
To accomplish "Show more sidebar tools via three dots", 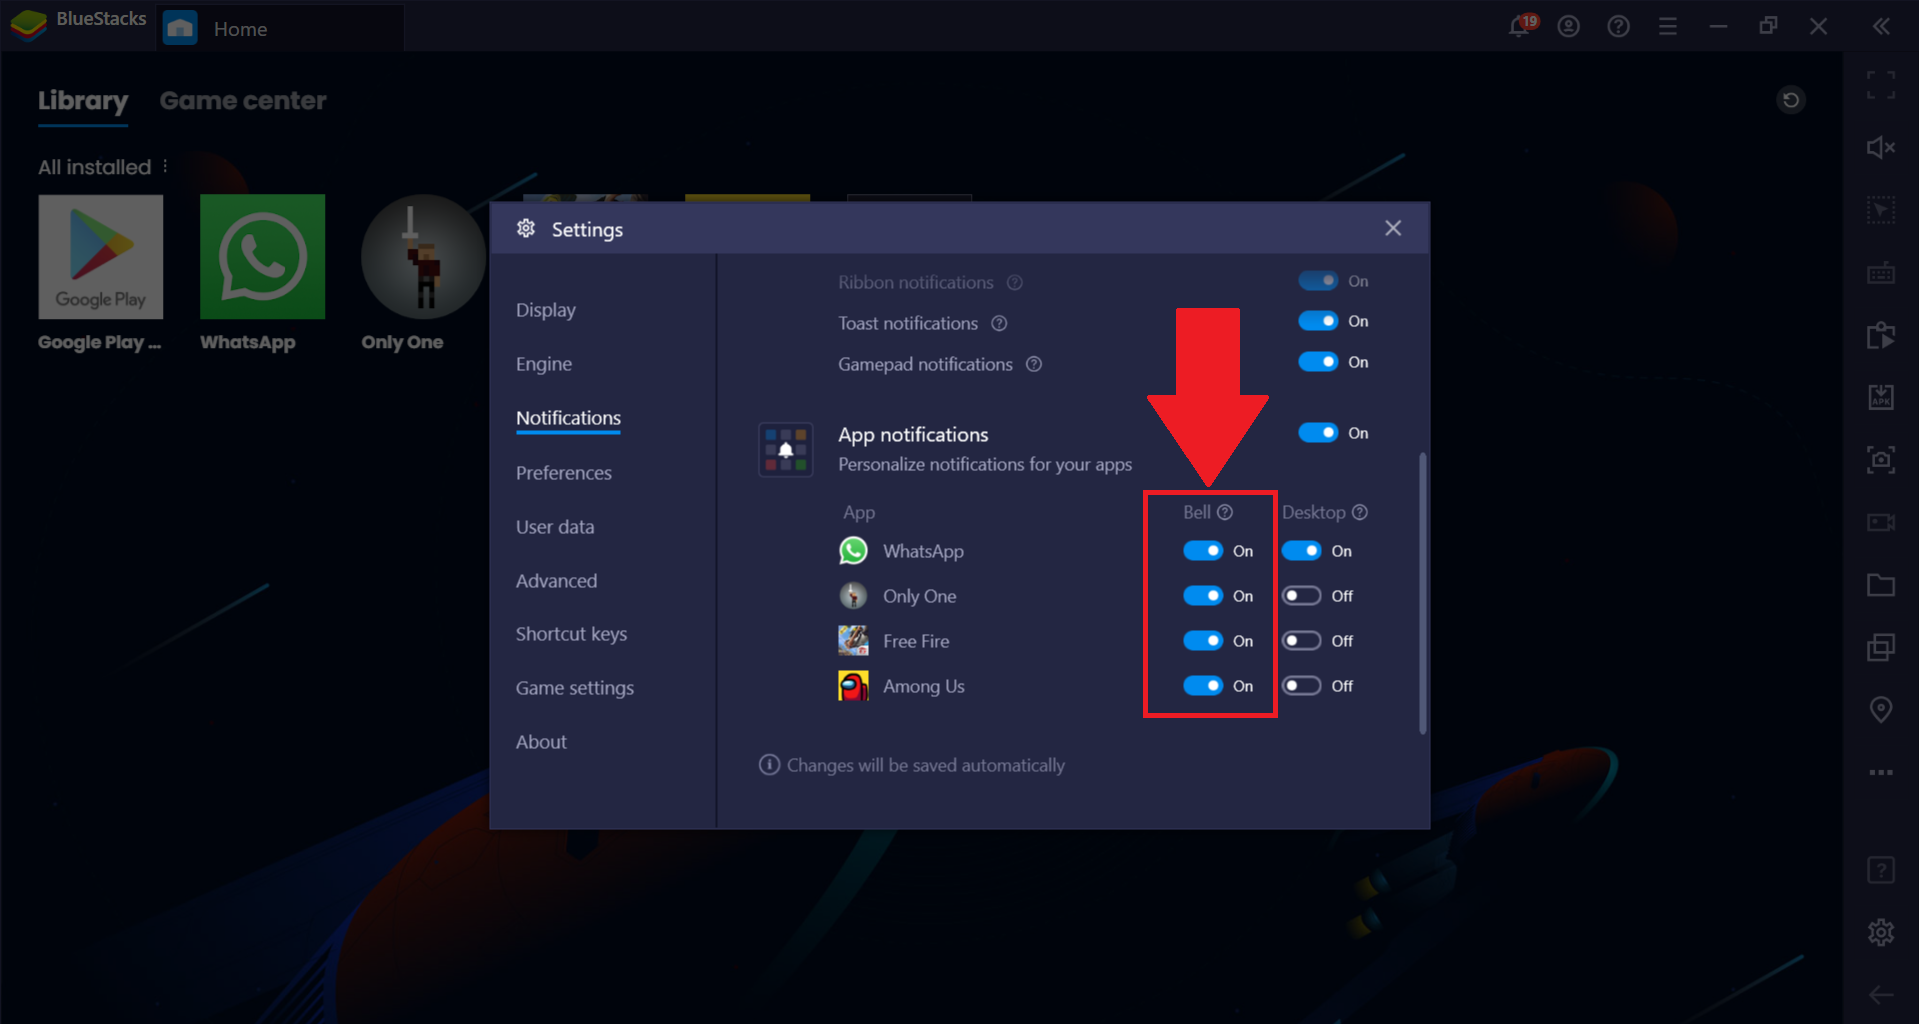I will point(1881,772).
